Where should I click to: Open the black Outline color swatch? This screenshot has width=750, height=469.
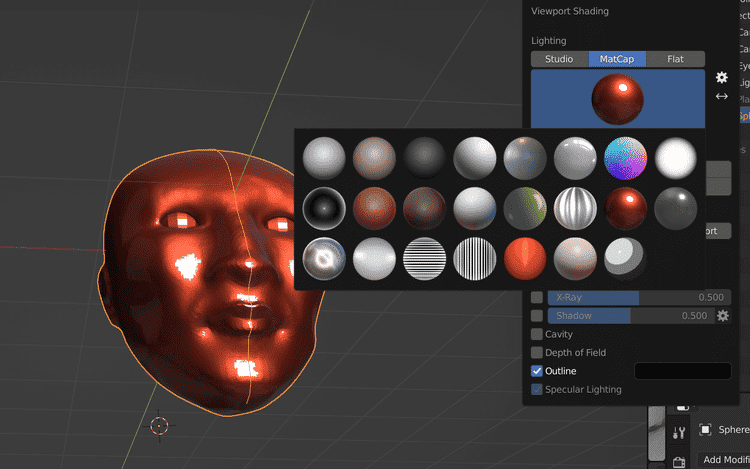coord(683,371)
